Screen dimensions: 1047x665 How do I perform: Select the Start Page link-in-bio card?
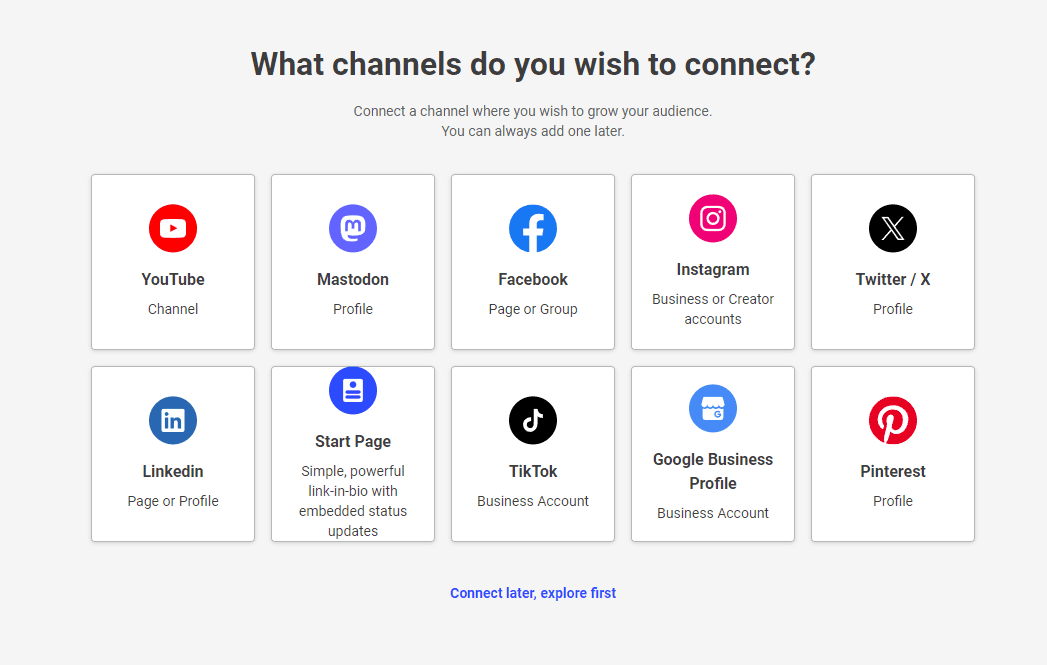pos(352,454)
